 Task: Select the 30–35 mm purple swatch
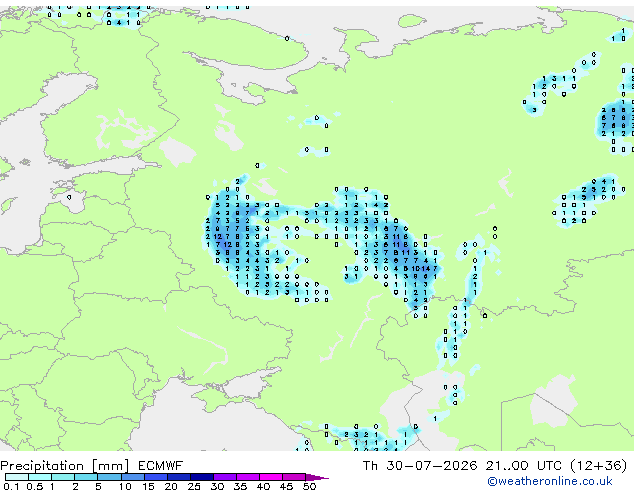[225, 477]
